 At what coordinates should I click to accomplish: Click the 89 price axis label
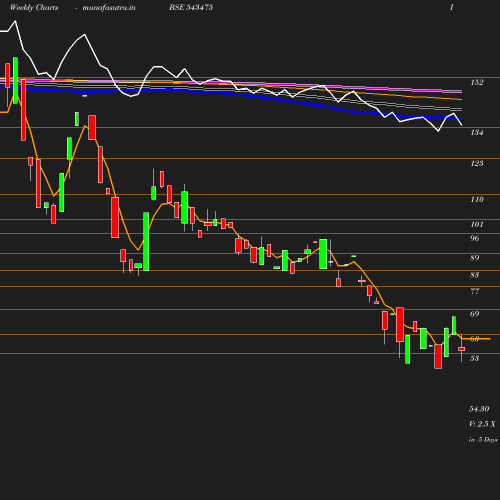475,258
